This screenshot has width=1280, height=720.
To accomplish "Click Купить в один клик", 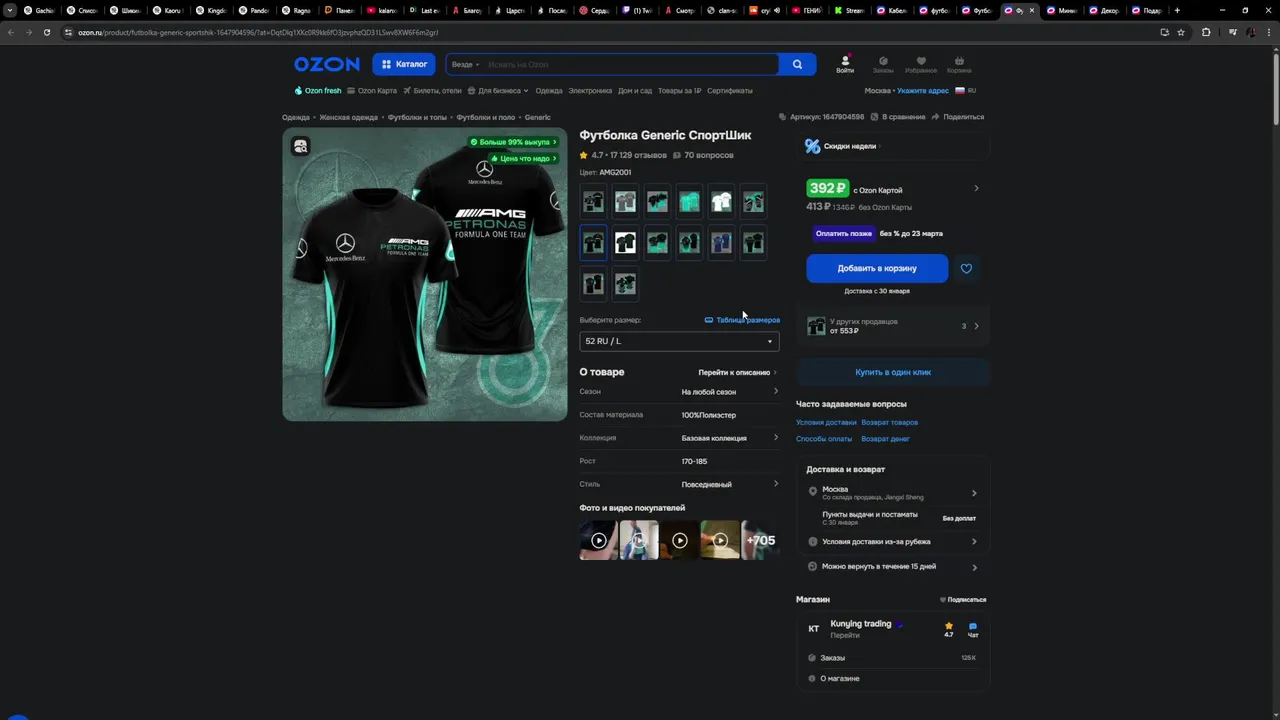I will point(893,372).
